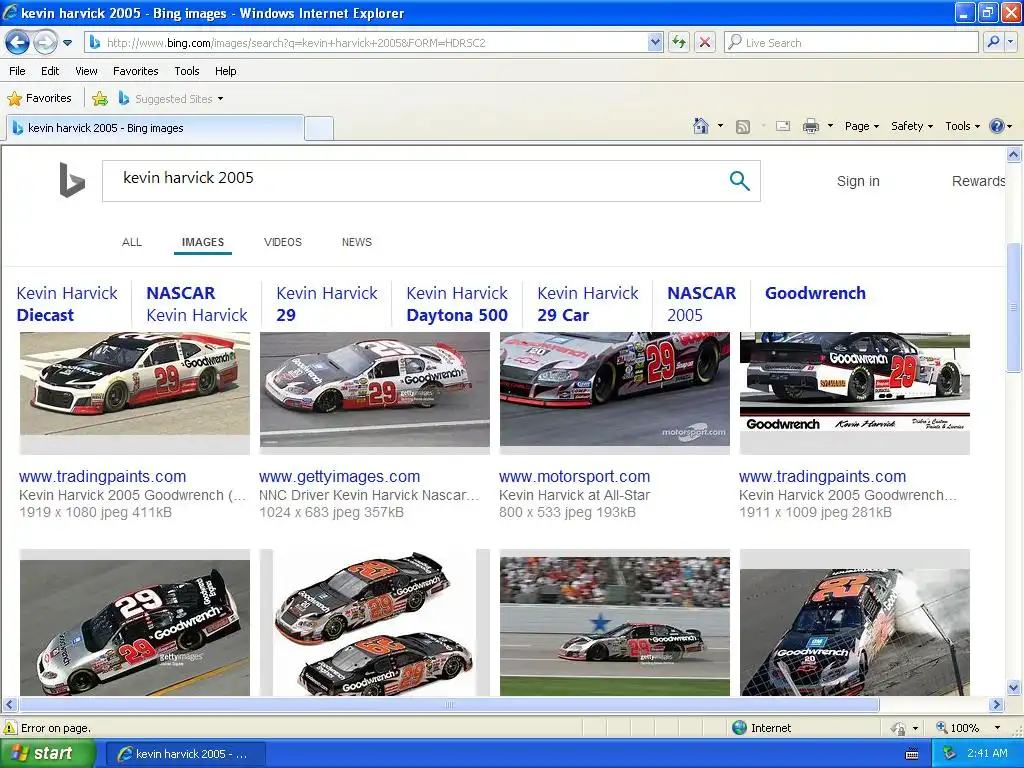Click the Live Search magnifier button
Image resolution: width=1024 pixels, height=768 pixels.
(x=993, y=43)
